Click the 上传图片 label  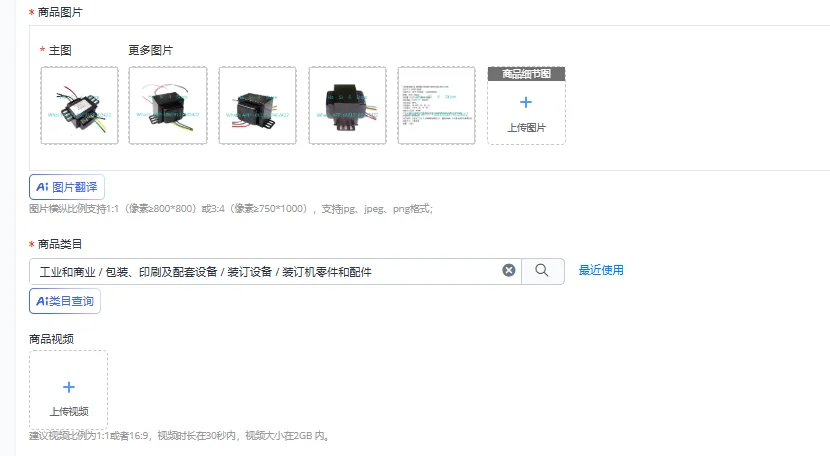point(526,128)
